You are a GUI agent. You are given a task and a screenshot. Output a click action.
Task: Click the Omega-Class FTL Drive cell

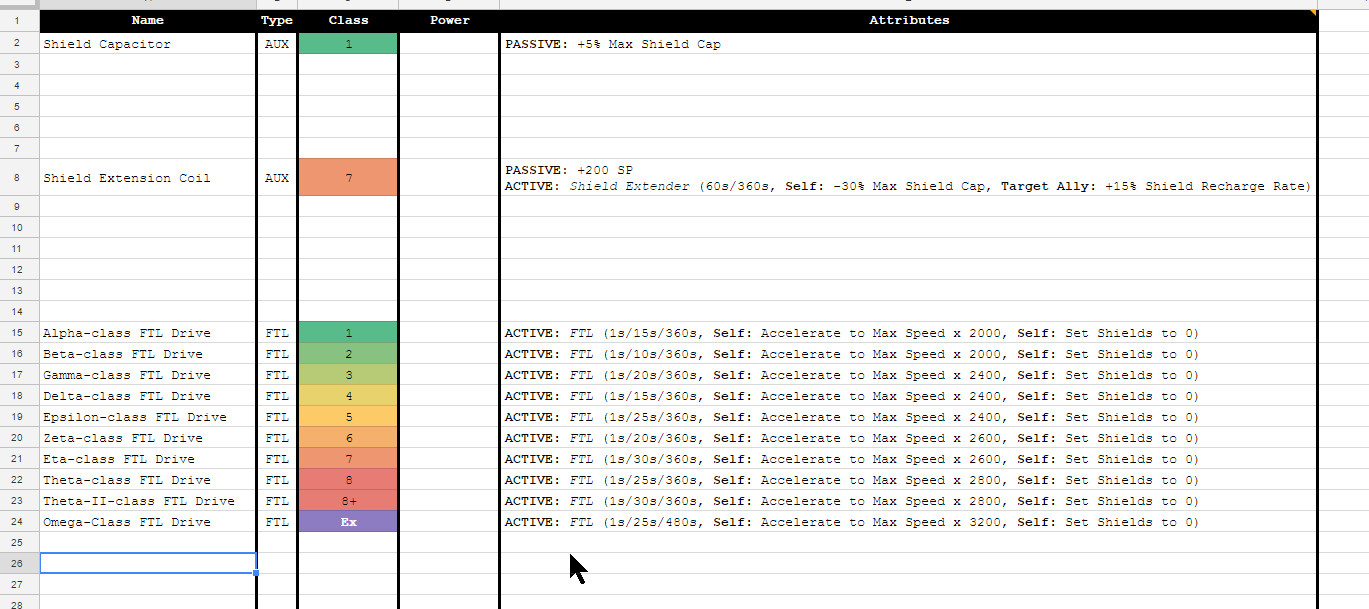tap(147, 522)
